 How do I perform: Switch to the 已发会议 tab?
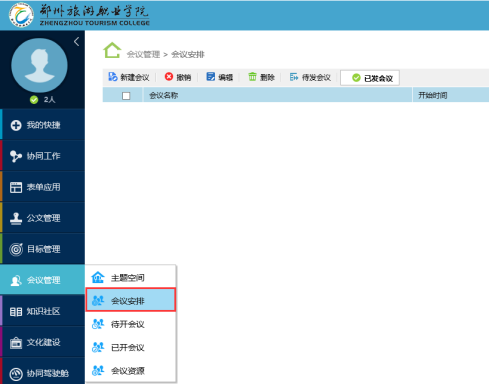370,78
